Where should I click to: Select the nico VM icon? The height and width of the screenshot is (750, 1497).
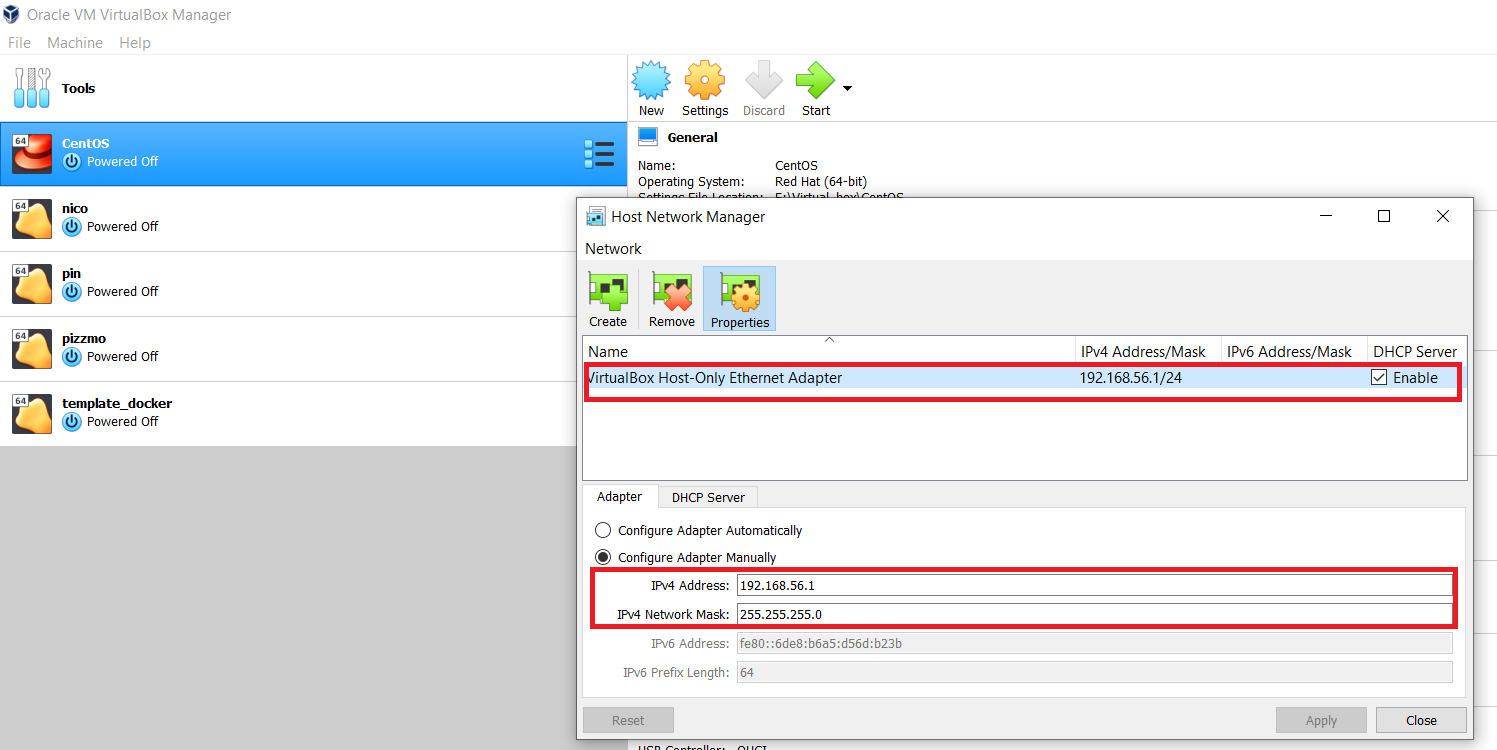[x=32, y=219]
